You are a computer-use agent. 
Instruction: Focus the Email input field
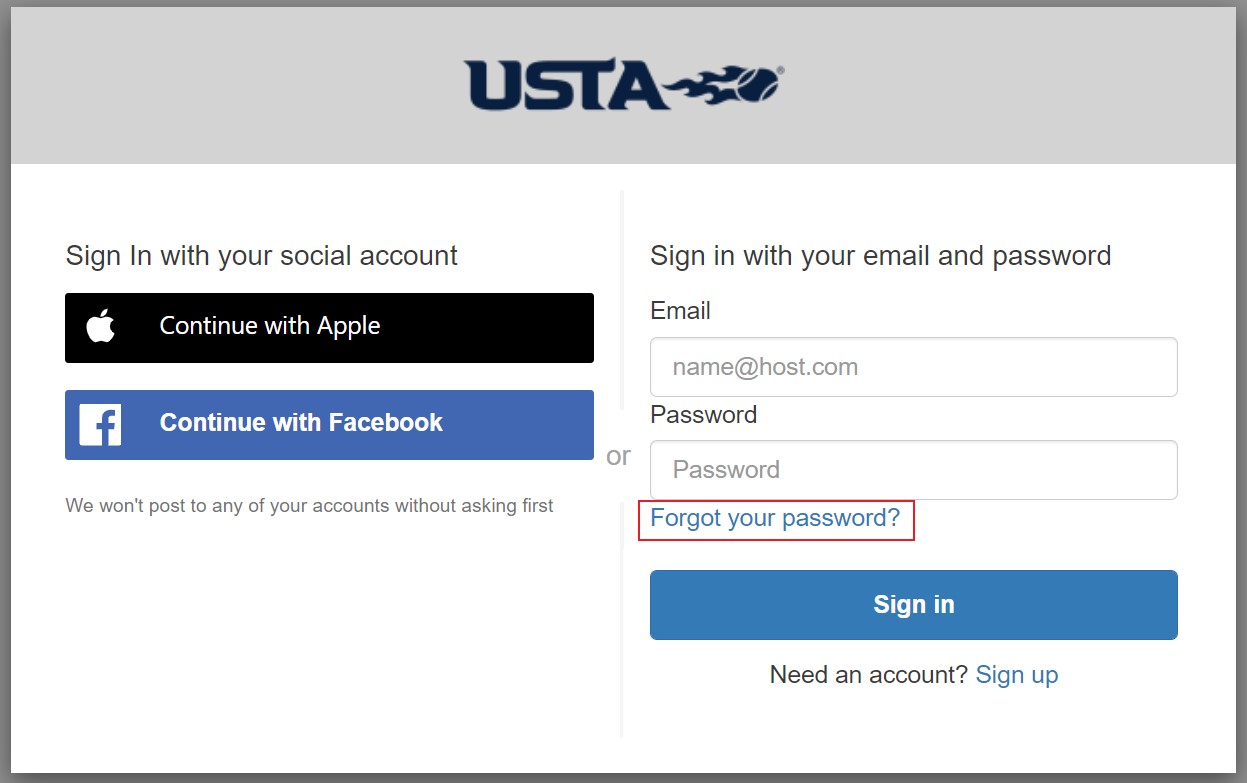[913, 367]
